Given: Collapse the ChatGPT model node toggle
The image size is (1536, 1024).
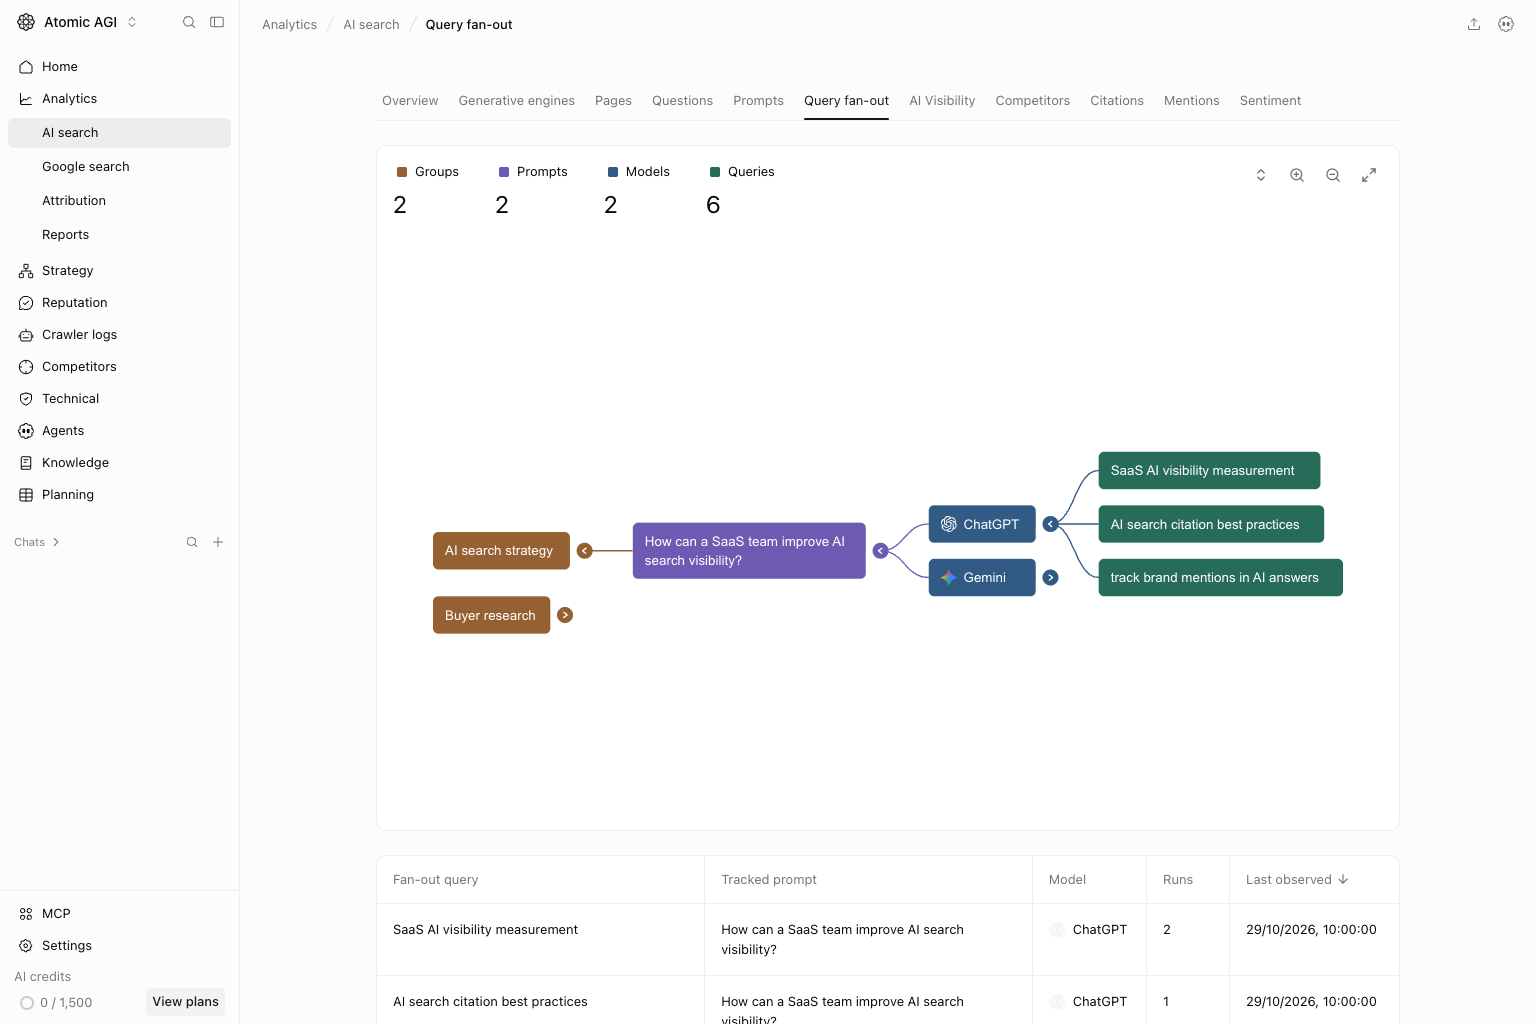Looking at the screenshot, I should point(1051,524).
